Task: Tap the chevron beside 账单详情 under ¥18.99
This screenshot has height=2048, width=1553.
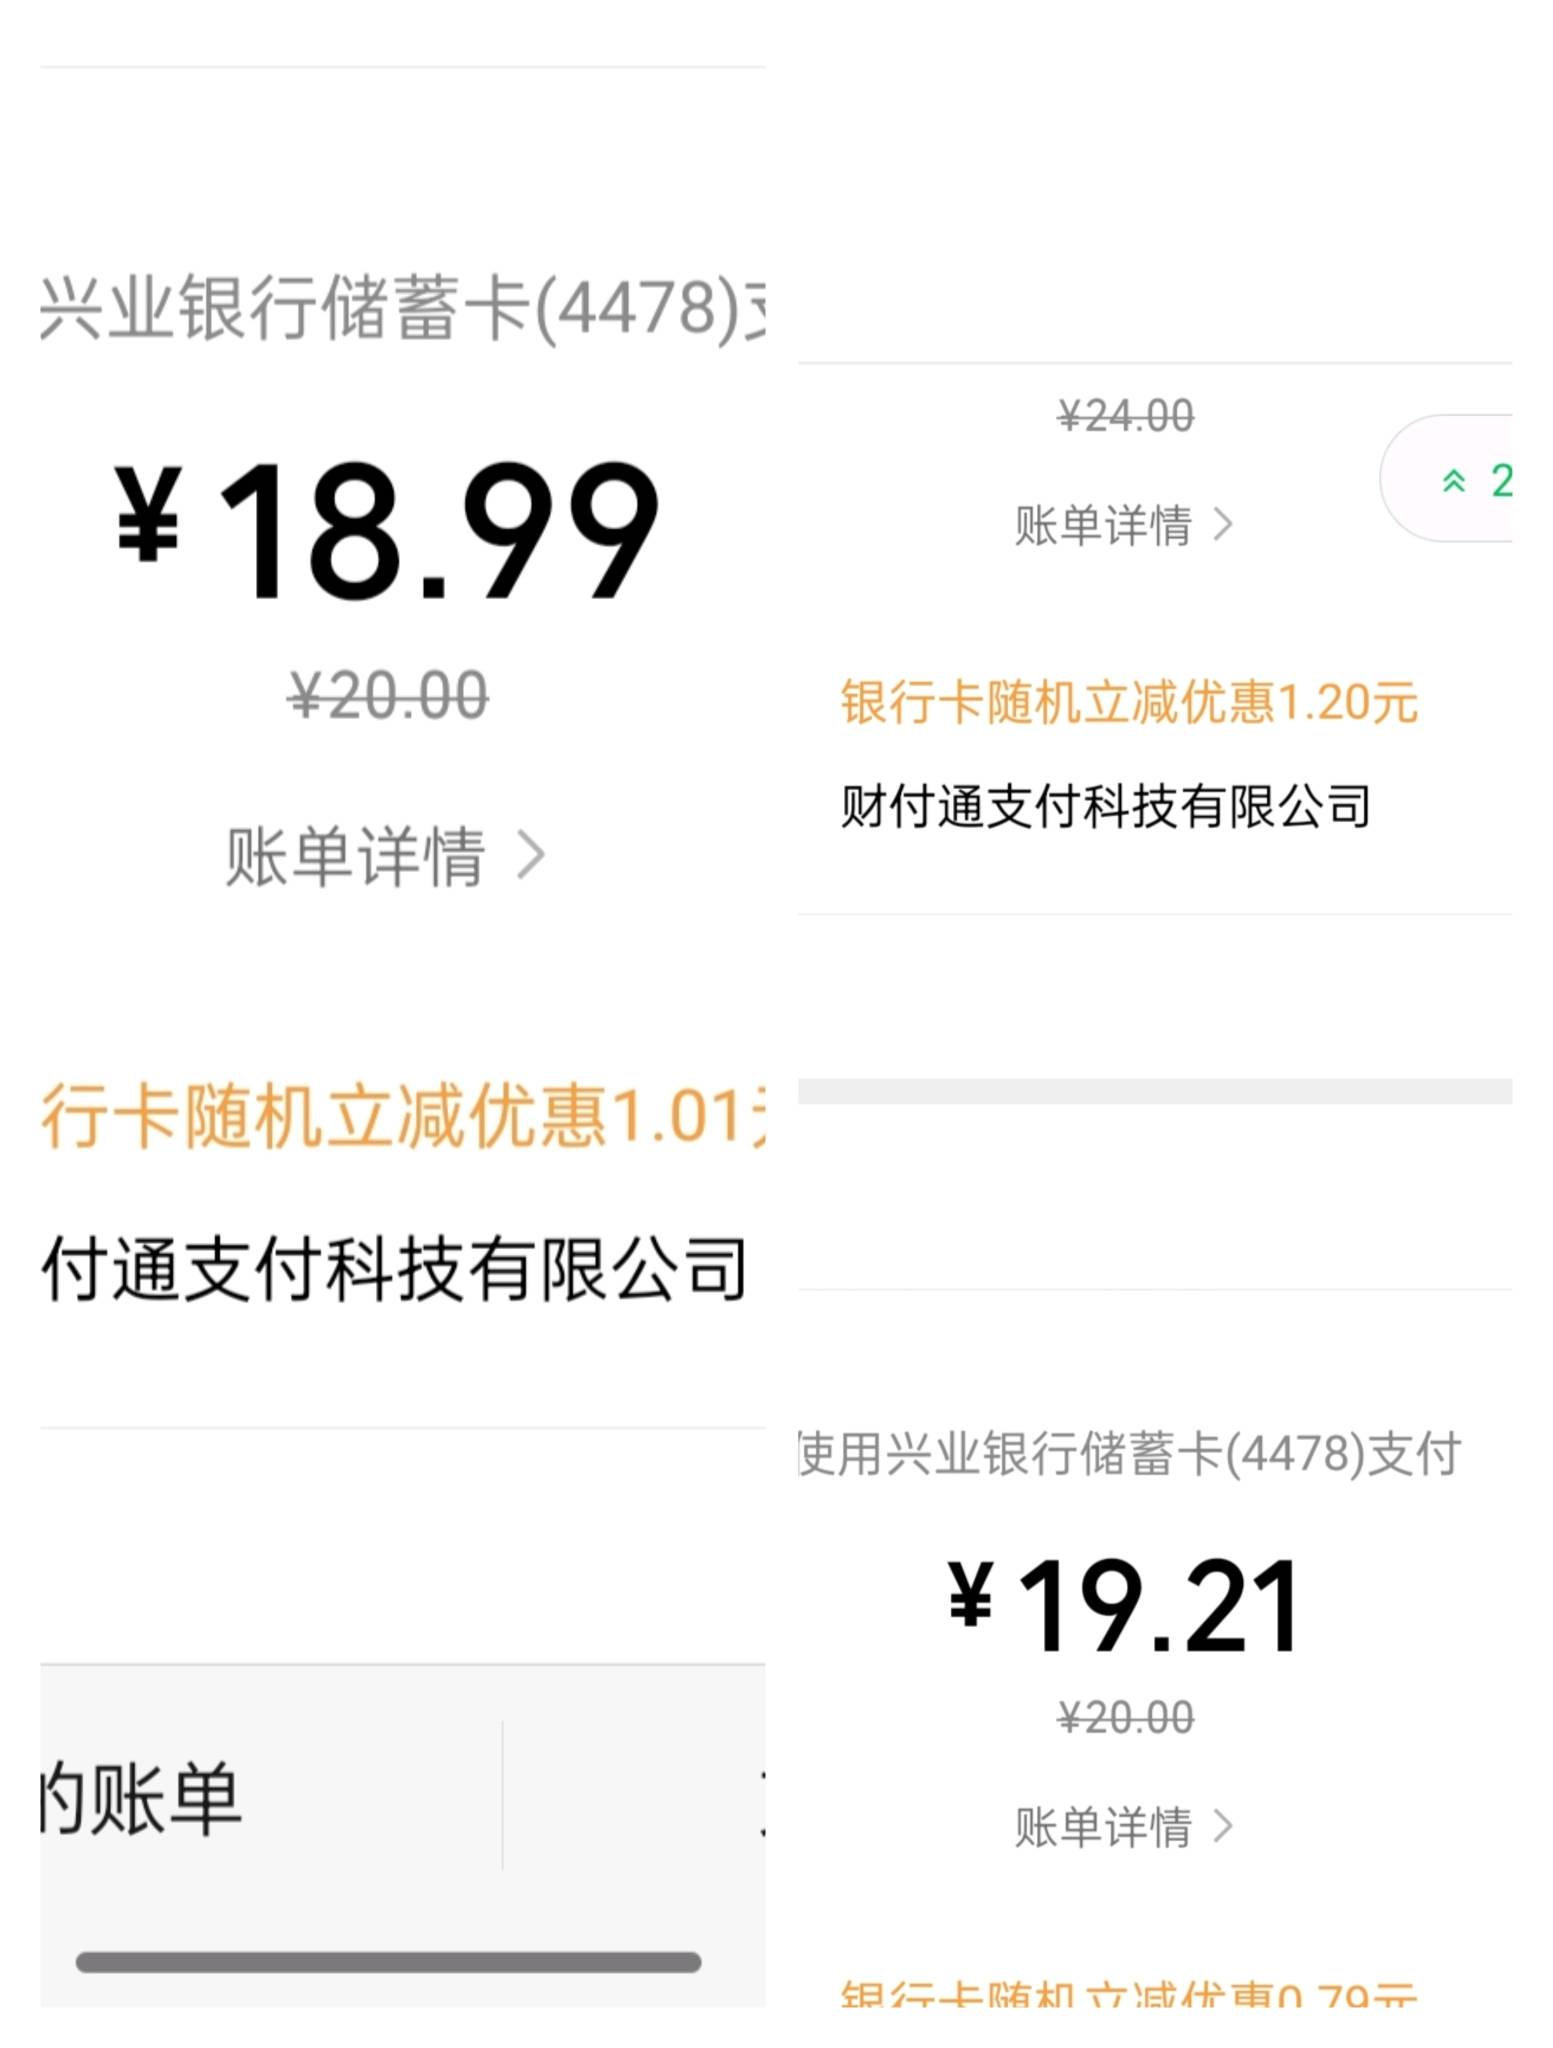Action: coord(531,857)
